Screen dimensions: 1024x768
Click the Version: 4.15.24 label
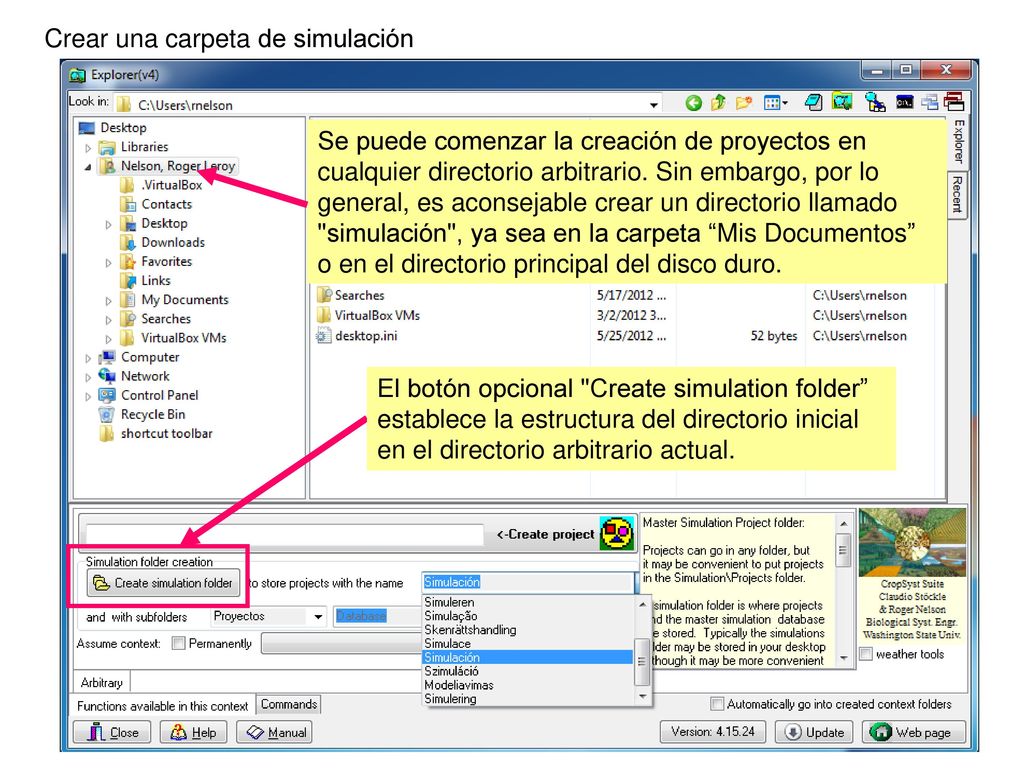[x=712, y=732]
